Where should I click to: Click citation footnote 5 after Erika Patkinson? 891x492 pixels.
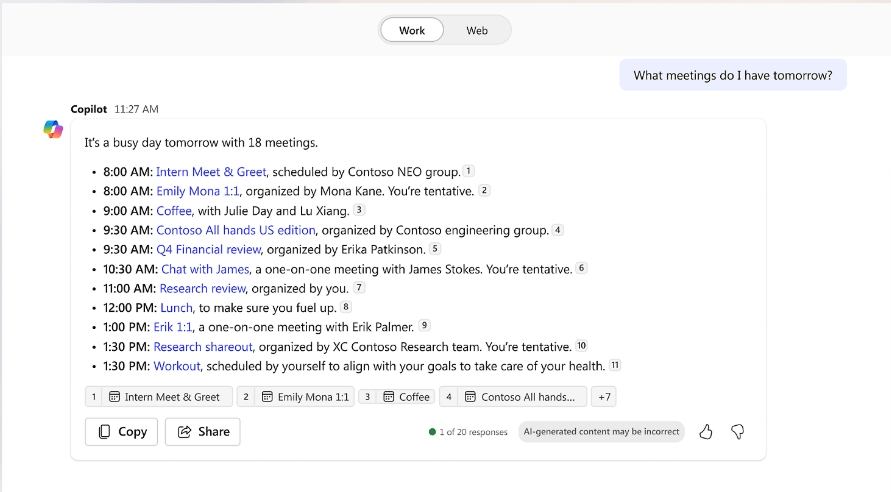click(x=435, y=249)
